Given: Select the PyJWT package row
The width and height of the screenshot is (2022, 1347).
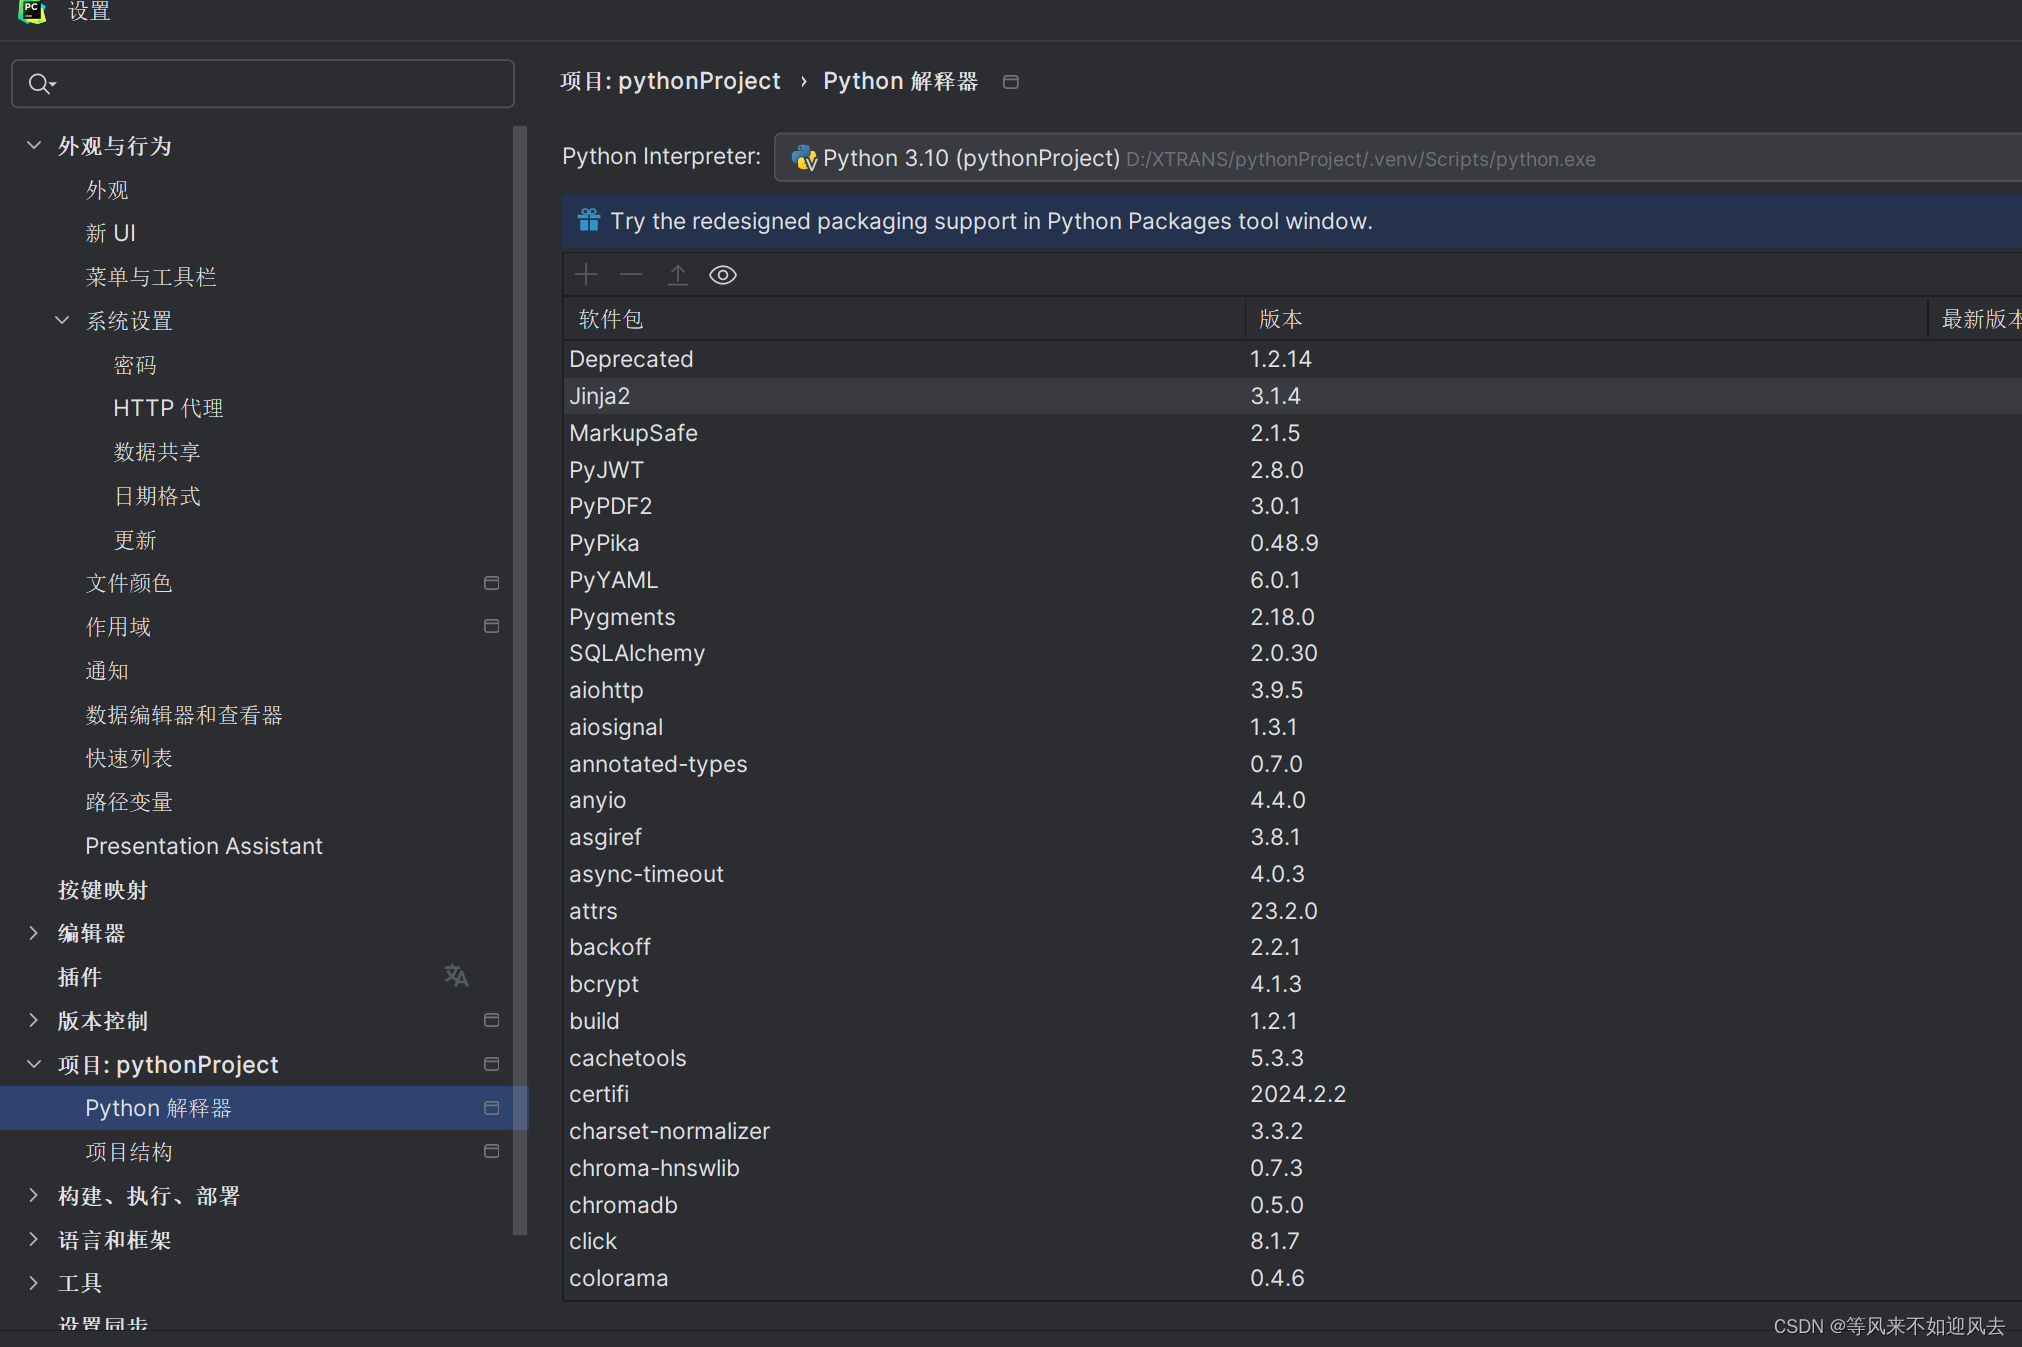Looking at the screenshot, I should pyautogui.click(x=1292, y=470).
